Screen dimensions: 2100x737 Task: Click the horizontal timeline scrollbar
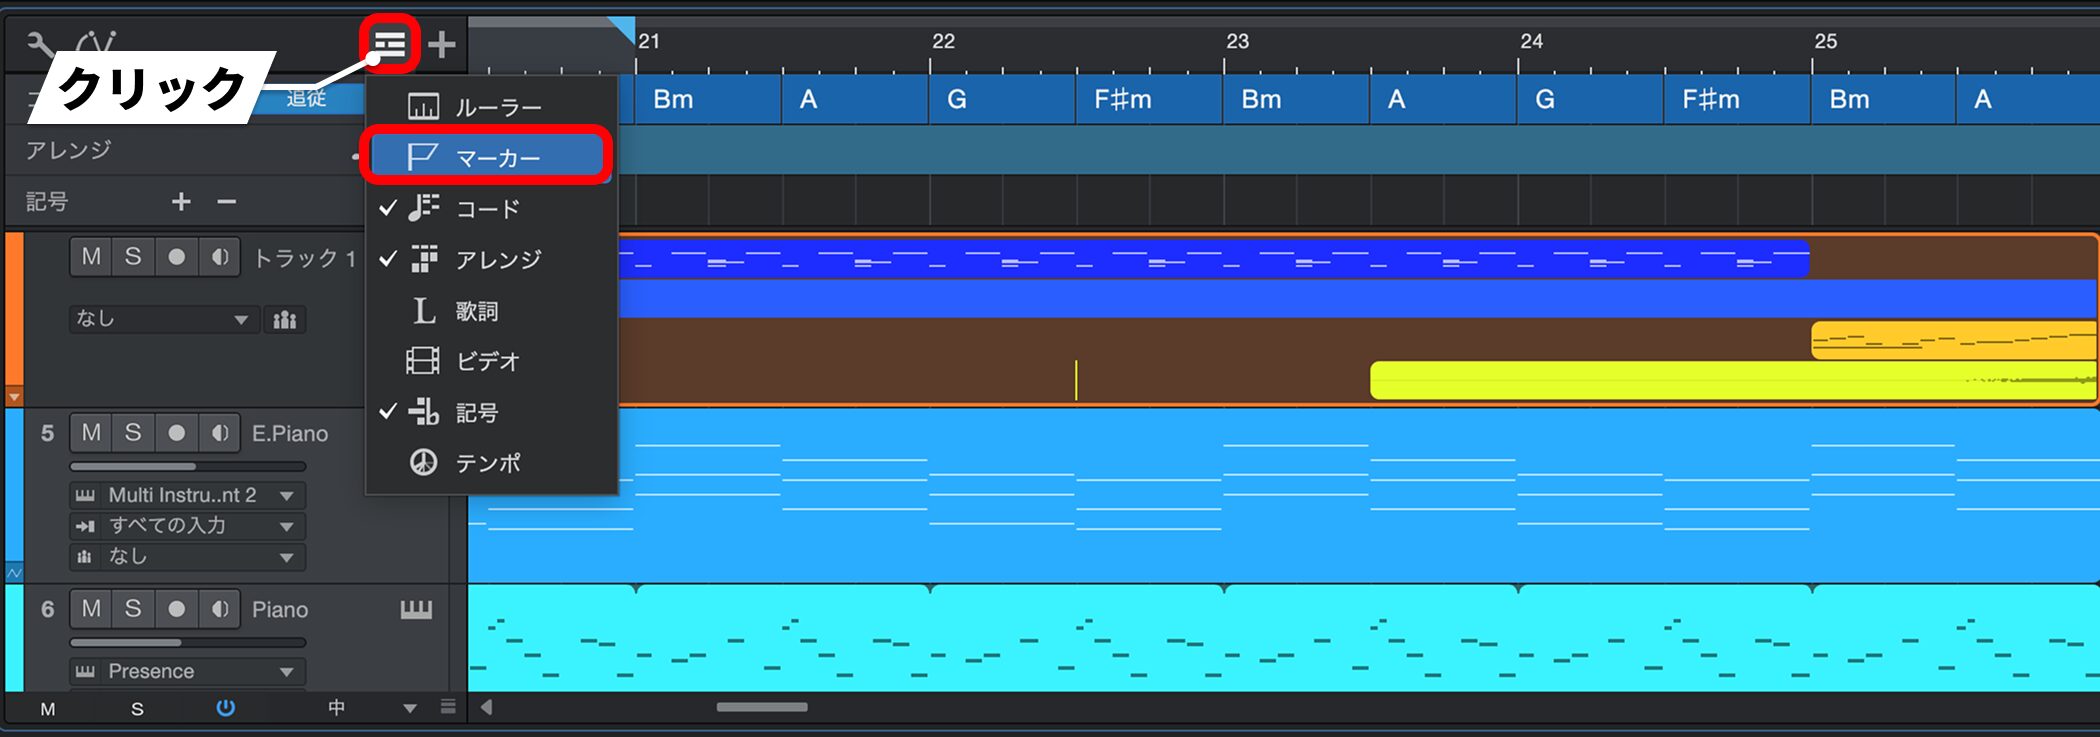pyautogui.click(x=762, y=707)
